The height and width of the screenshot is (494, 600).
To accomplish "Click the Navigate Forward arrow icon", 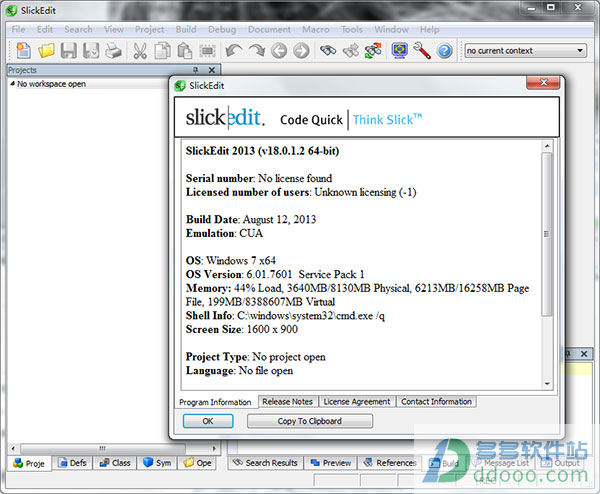I will (x=301, y=51).
